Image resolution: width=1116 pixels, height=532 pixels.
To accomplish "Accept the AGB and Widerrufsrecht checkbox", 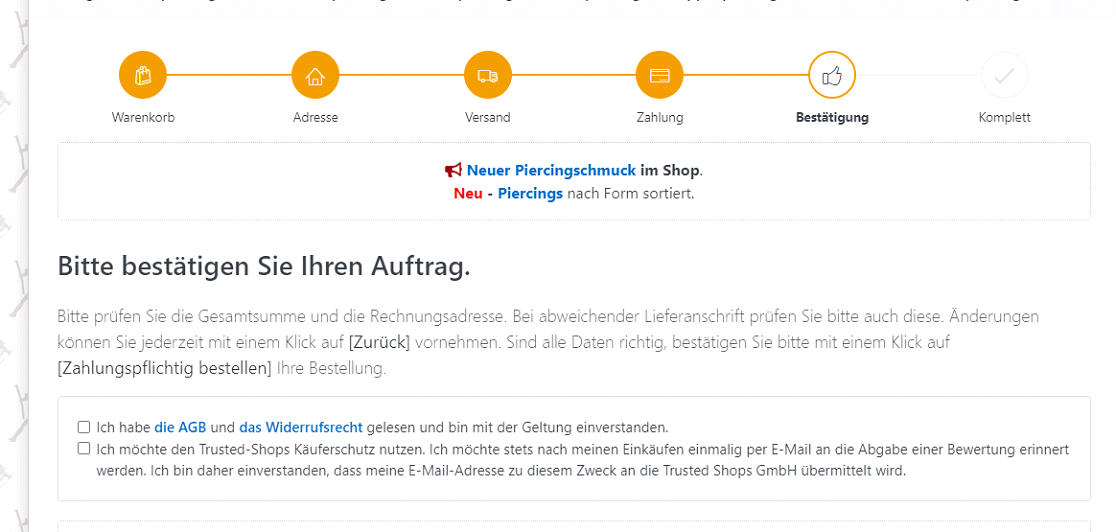I will (x=84, y=427).
